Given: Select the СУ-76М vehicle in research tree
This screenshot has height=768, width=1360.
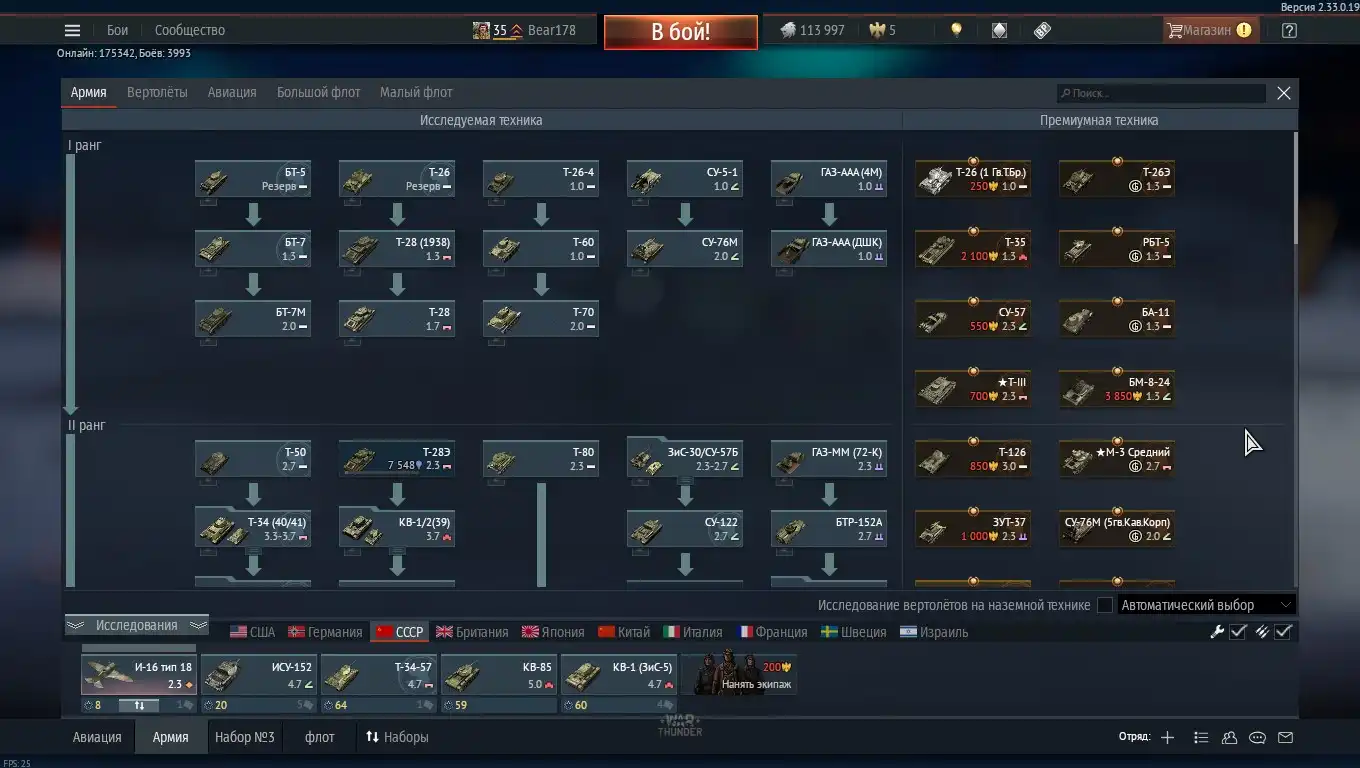Looking at the screenshot, I should point(685,249).
